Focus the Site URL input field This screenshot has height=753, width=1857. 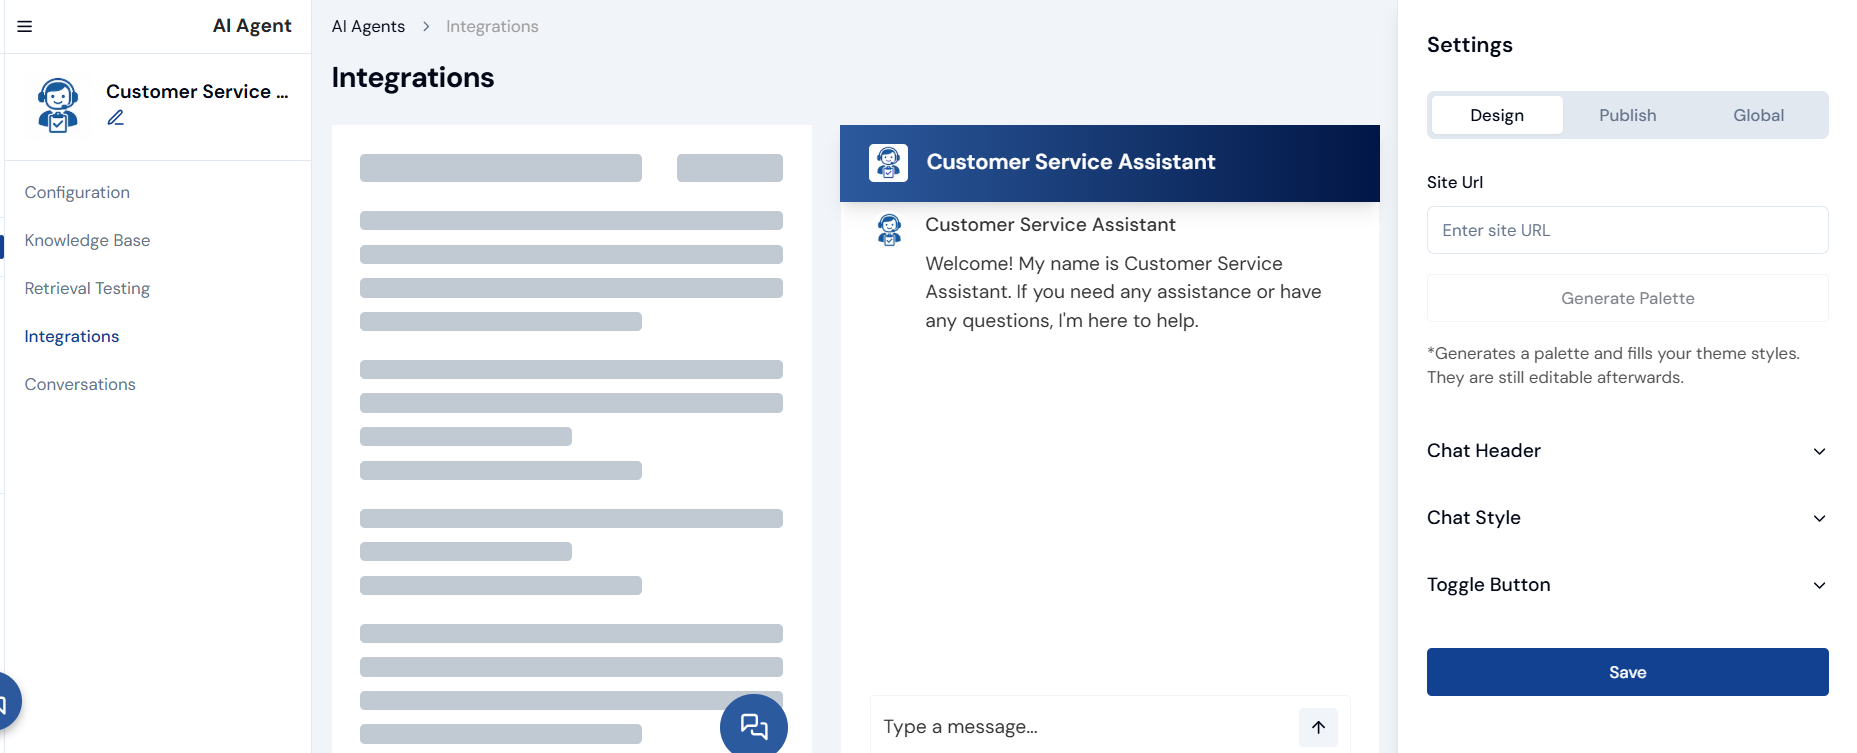click(x=1627, y=230)
